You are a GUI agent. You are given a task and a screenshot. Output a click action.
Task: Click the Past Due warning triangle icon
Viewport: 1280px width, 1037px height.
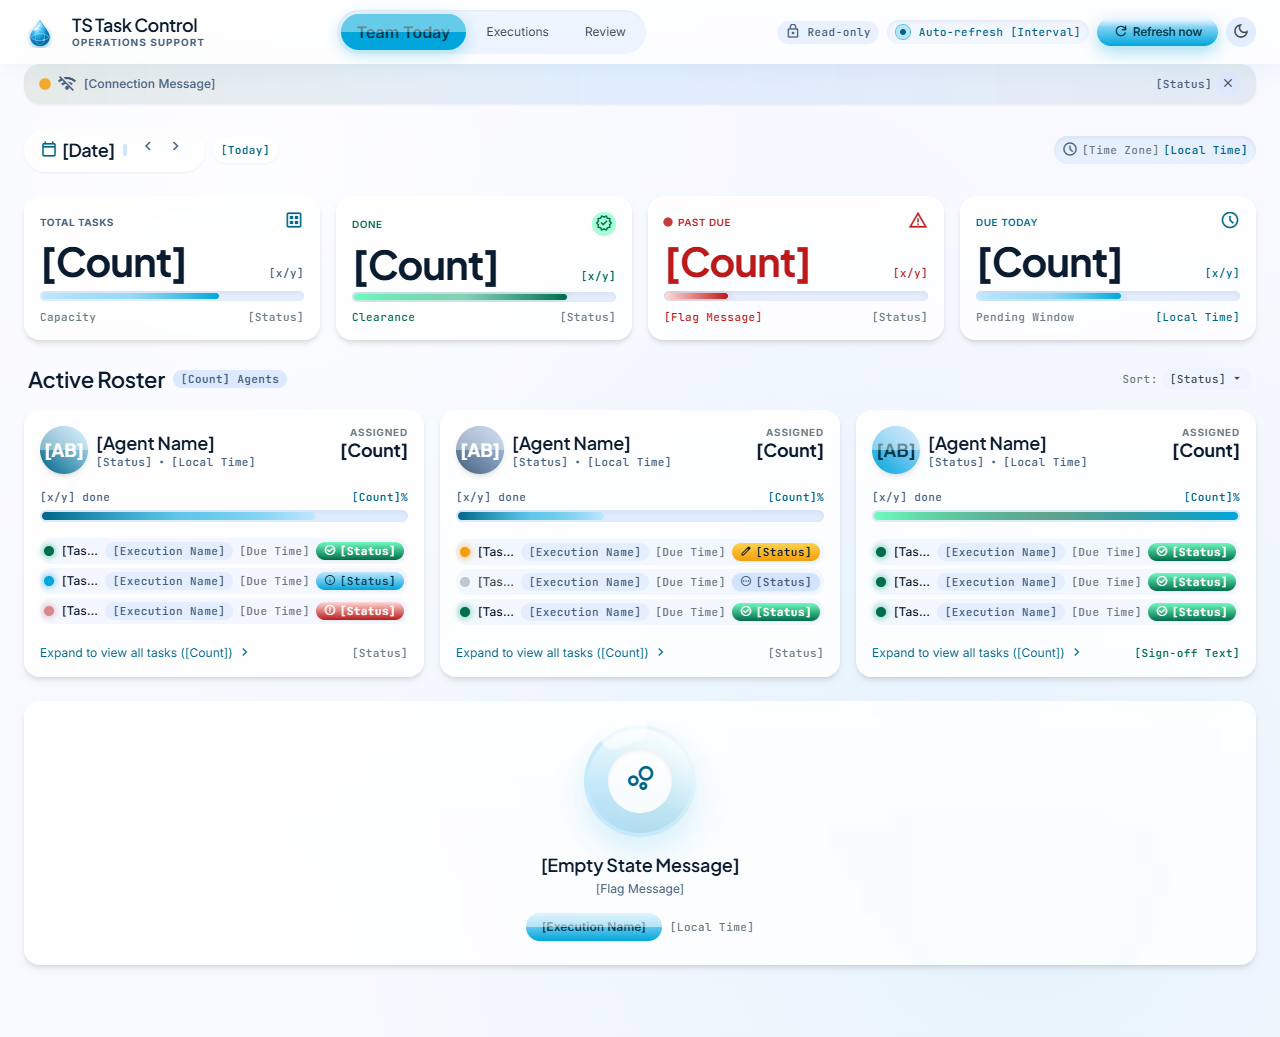pos(918,220)
